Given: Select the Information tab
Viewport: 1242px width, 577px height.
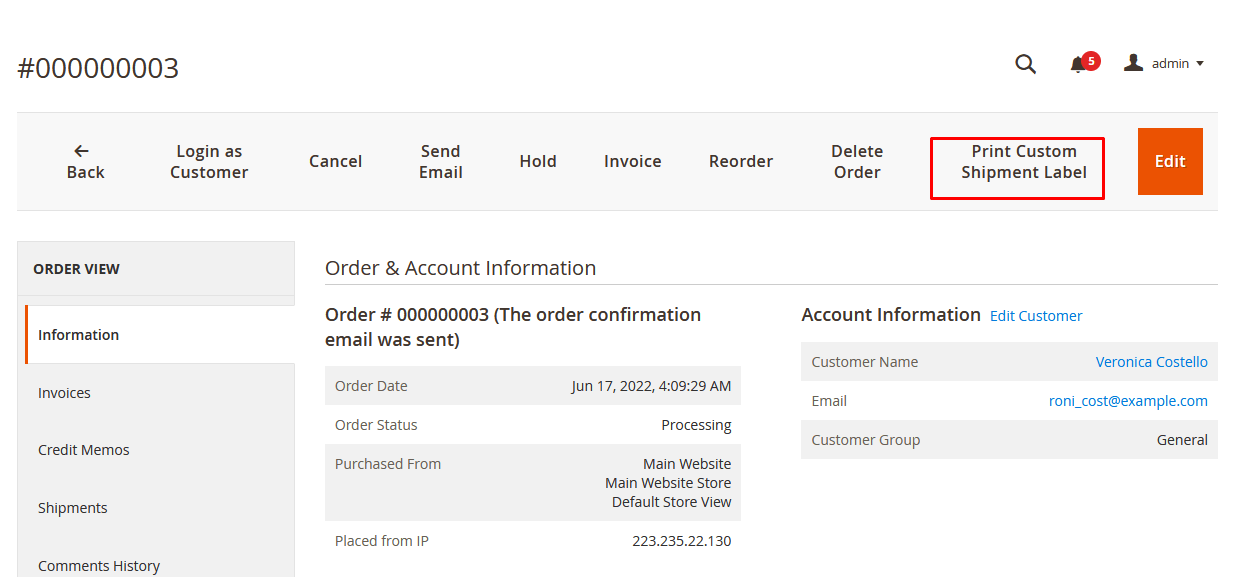Looking at the screenshot, I should (x=79, y=335).
